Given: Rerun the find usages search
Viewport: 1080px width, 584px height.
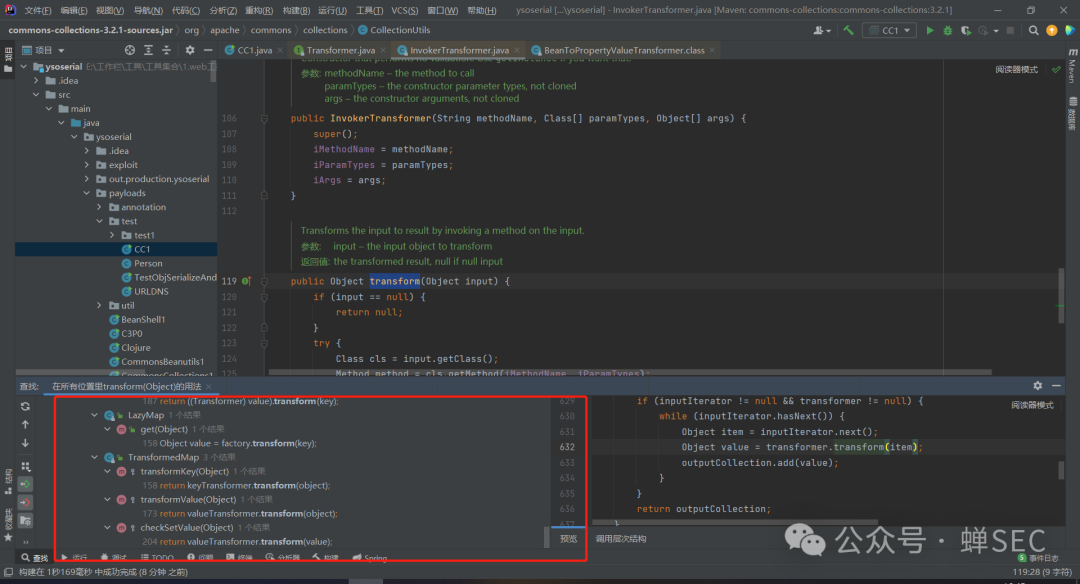Looking at the screenshot, I should 25,405.
